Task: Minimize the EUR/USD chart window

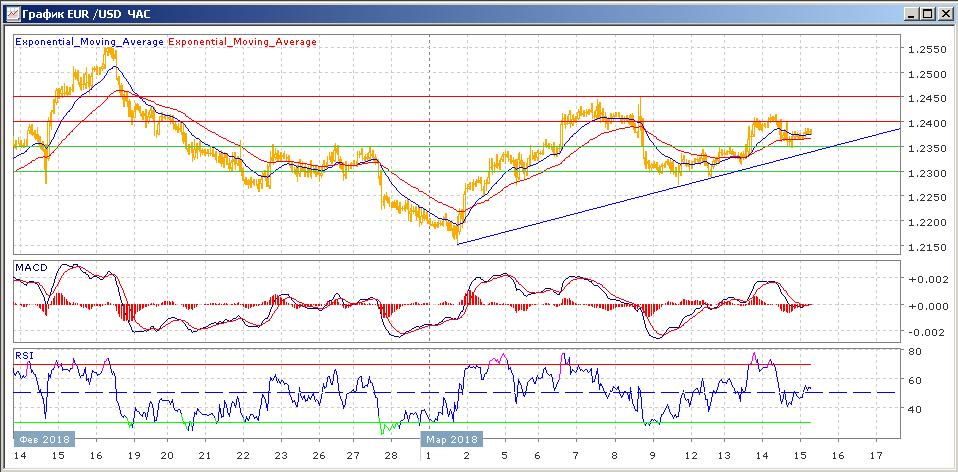Action: [910, 13]
